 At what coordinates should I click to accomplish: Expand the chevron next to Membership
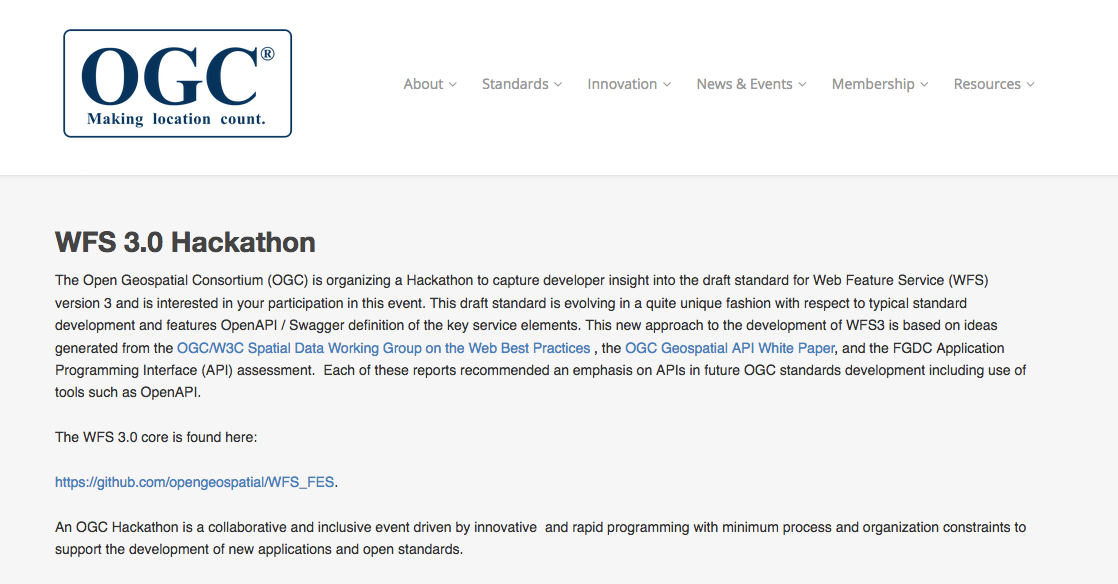tap(925, 85)
